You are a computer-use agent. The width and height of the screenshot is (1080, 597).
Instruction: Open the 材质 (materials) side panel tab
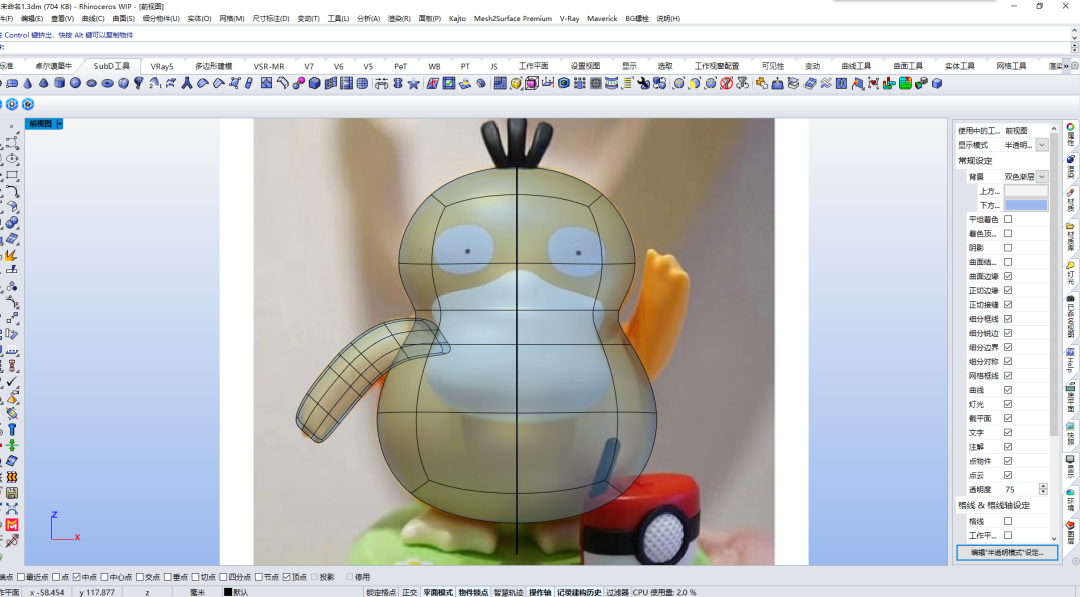coord(1070,200)
